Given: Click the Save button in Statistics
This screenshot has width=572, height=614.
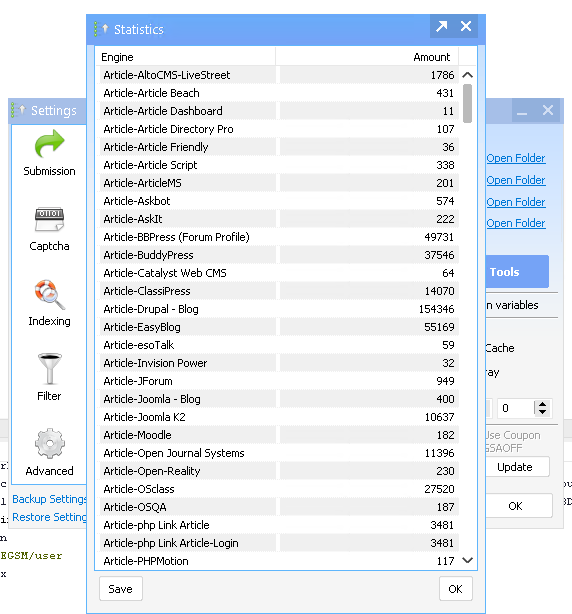Looking at the screenshot, I should pos(121,589).
